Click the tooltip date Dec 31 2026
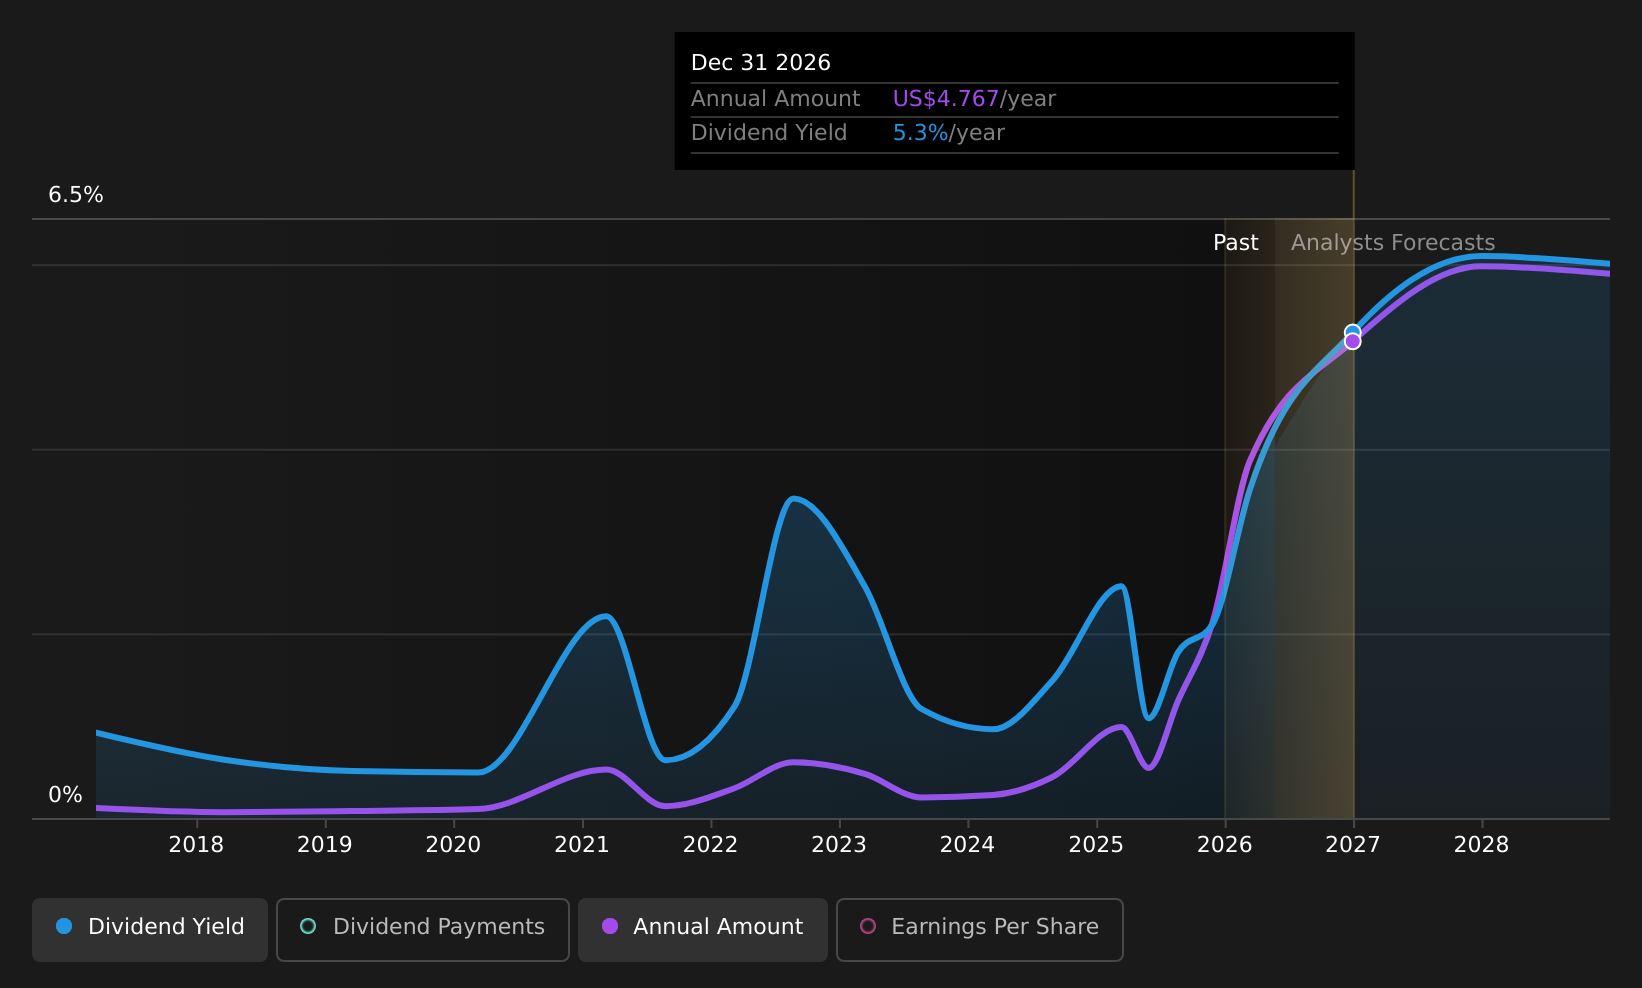Screen dimensions: 1642x988 click(761, 63)
